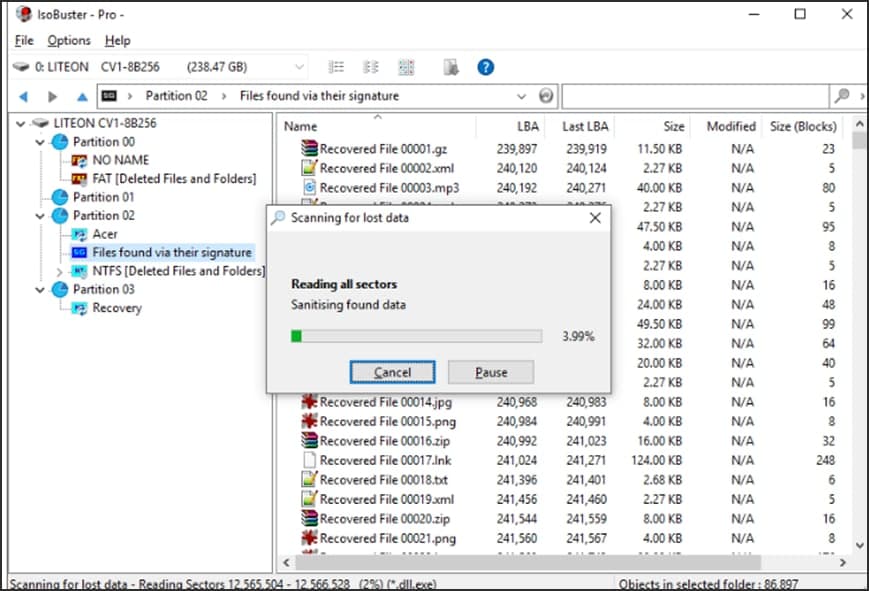Image resolution: width=869 pixels, height=591 pixels.
Task: Open the Help menu
Action: pyautogui.click(x=117, y=41)
